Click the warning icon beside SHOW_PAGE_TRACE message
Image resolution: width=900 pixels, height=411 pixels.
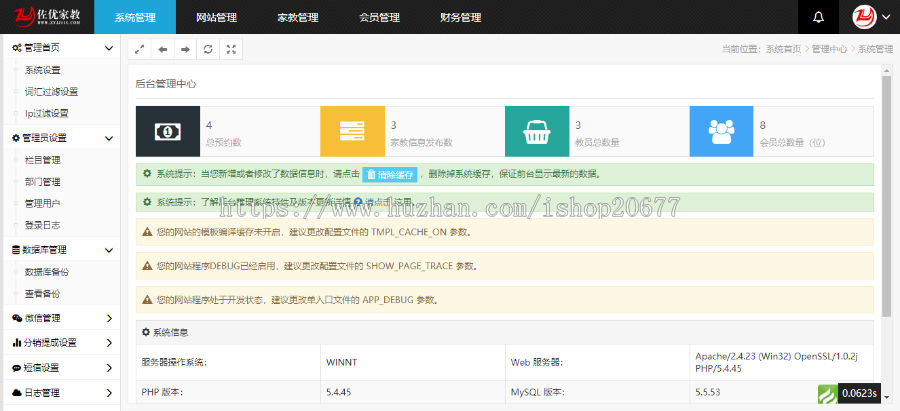[x=147, y=266]
